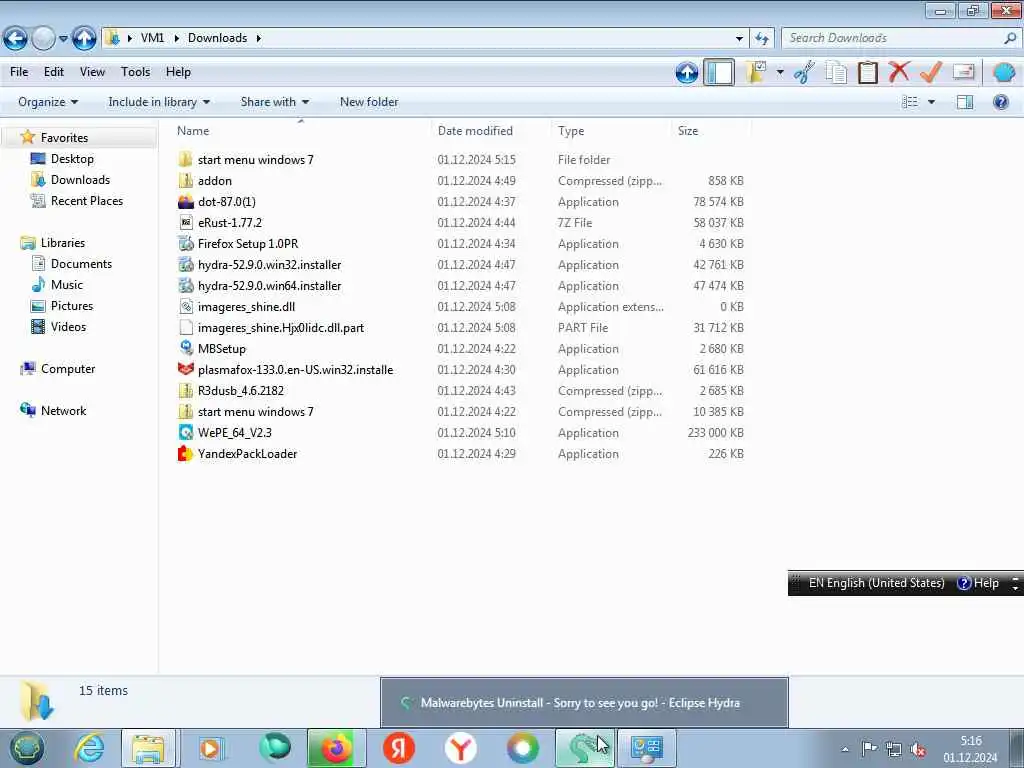Expand Include in library dropdown
This screenshot has height=768, width=1024.
point(159,102)
